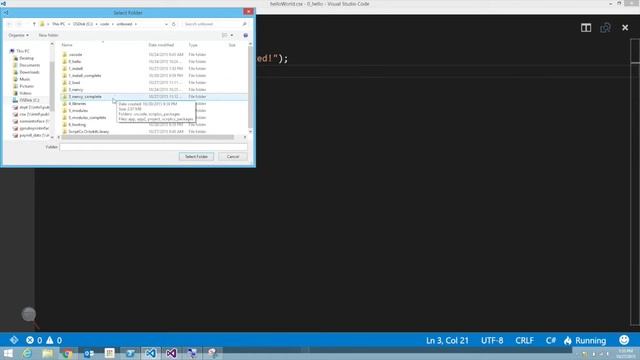Refresh the folder listing in address bar
This screenshot has height=360, width=640.
[173, 24]
